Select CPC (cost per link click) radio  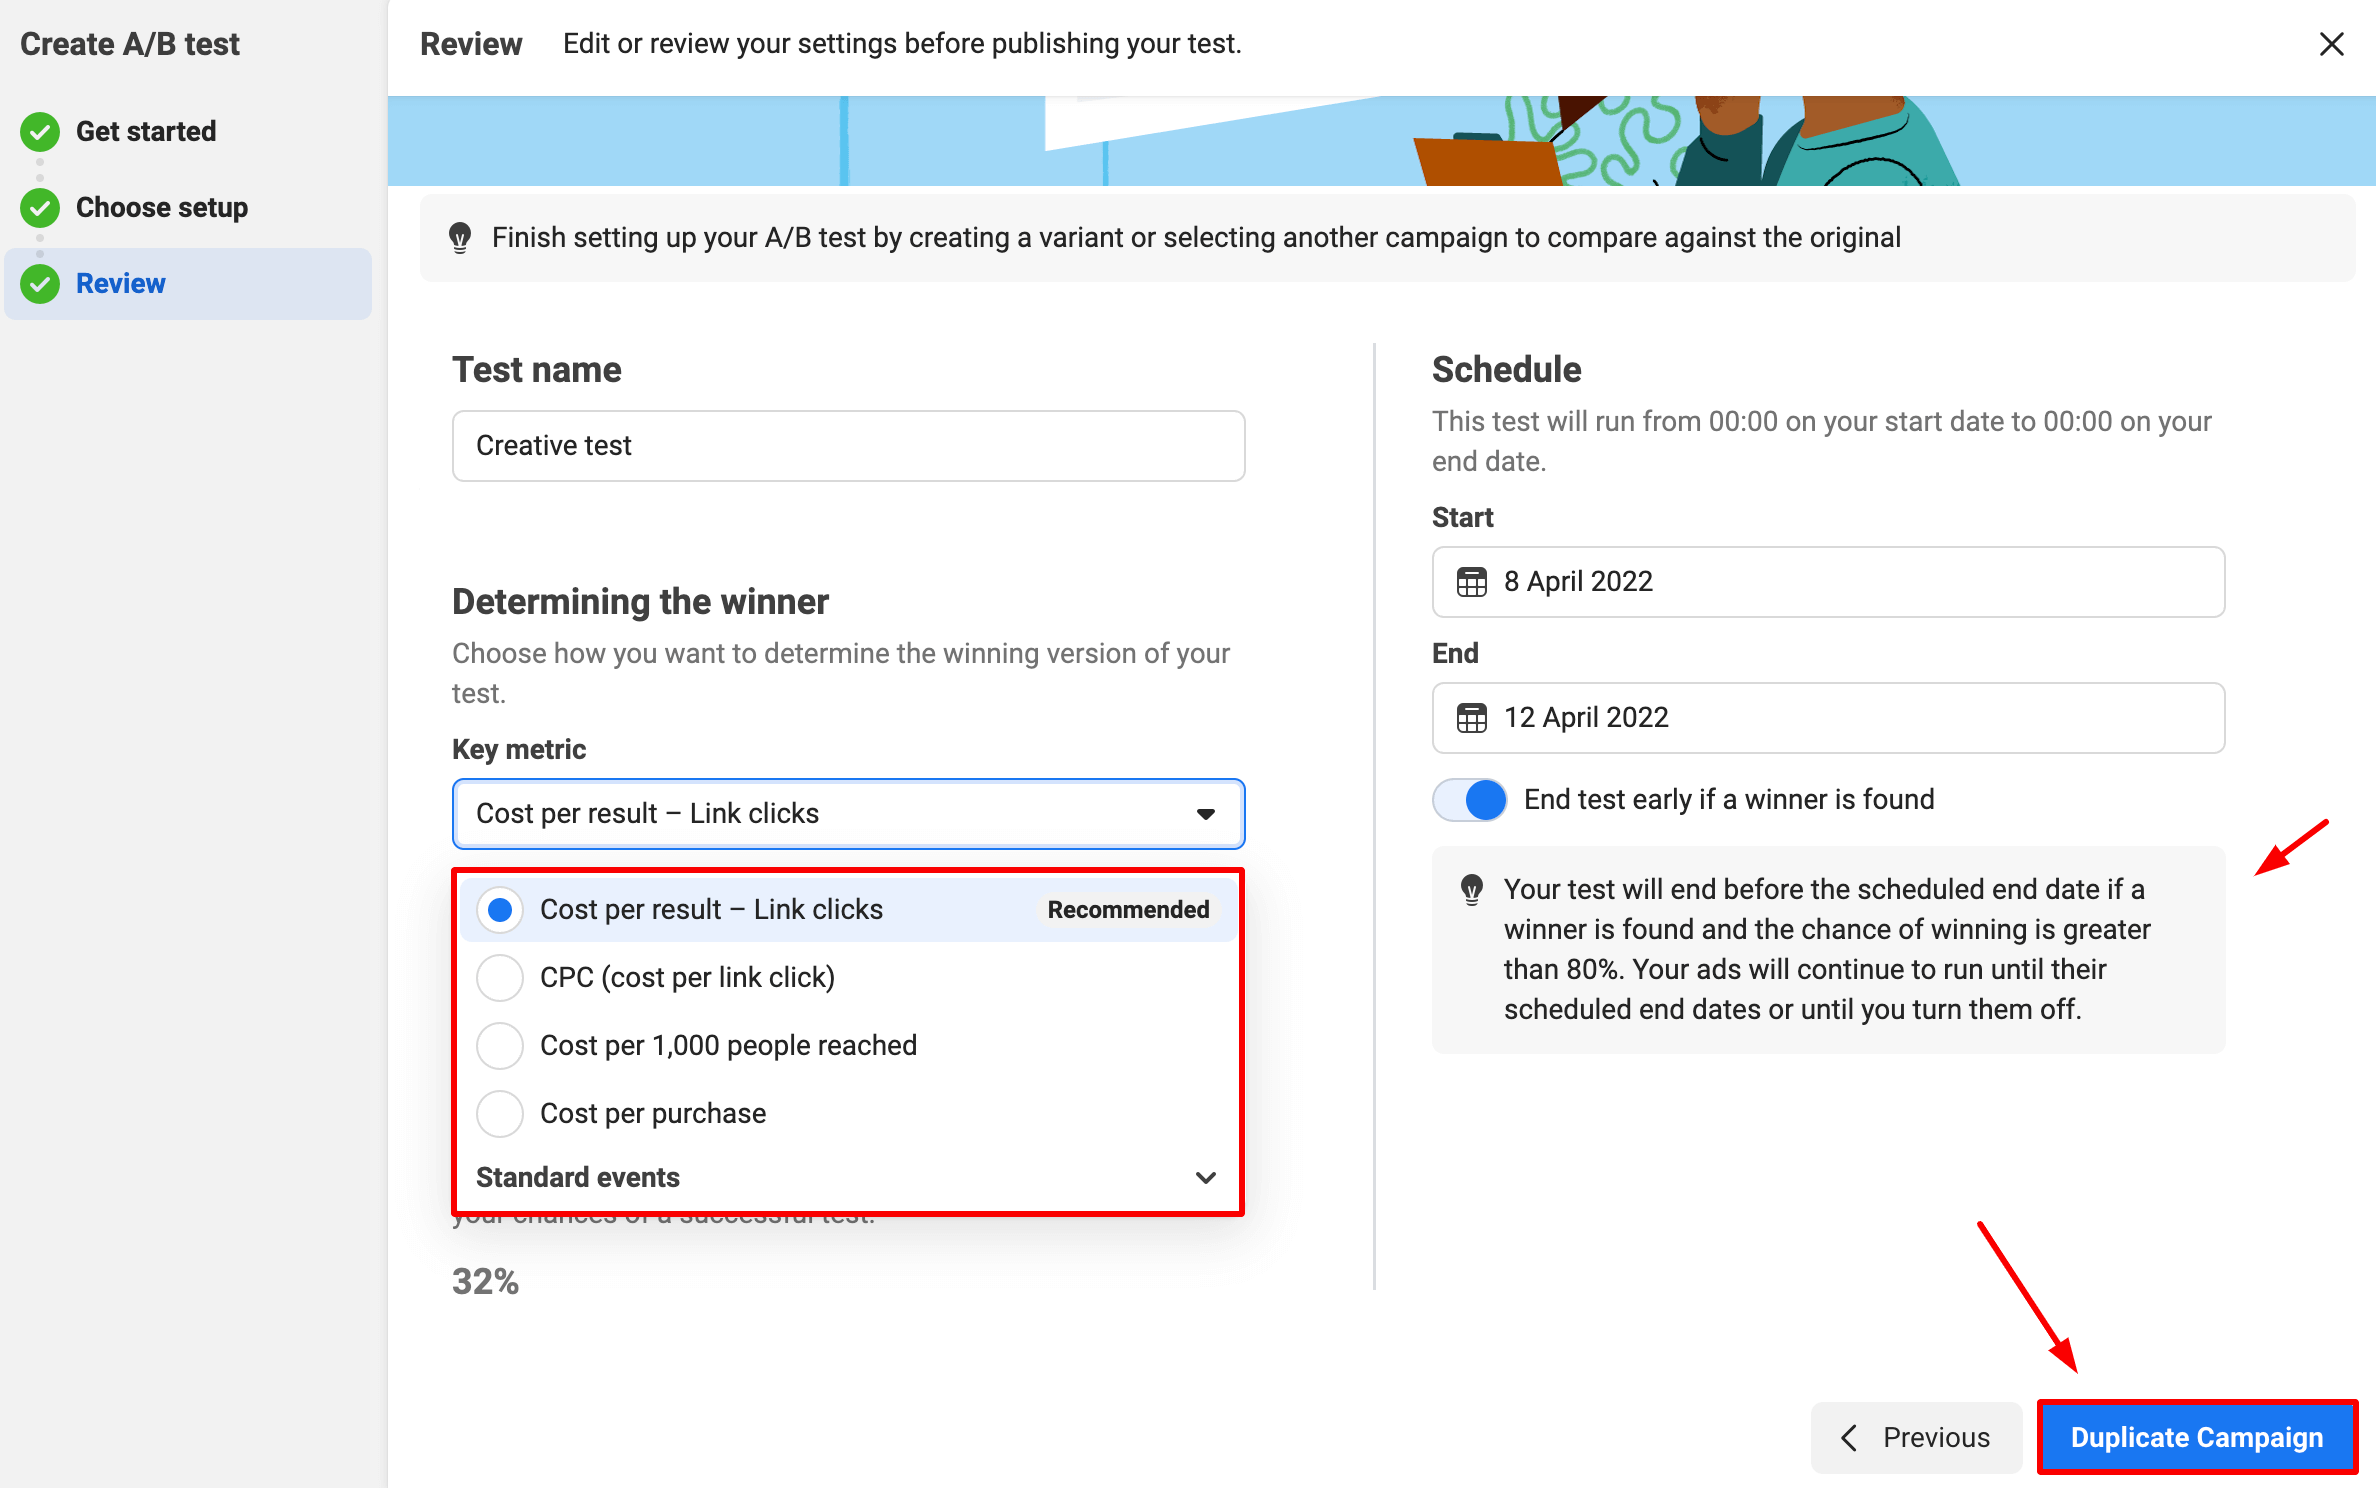point(500,977)
